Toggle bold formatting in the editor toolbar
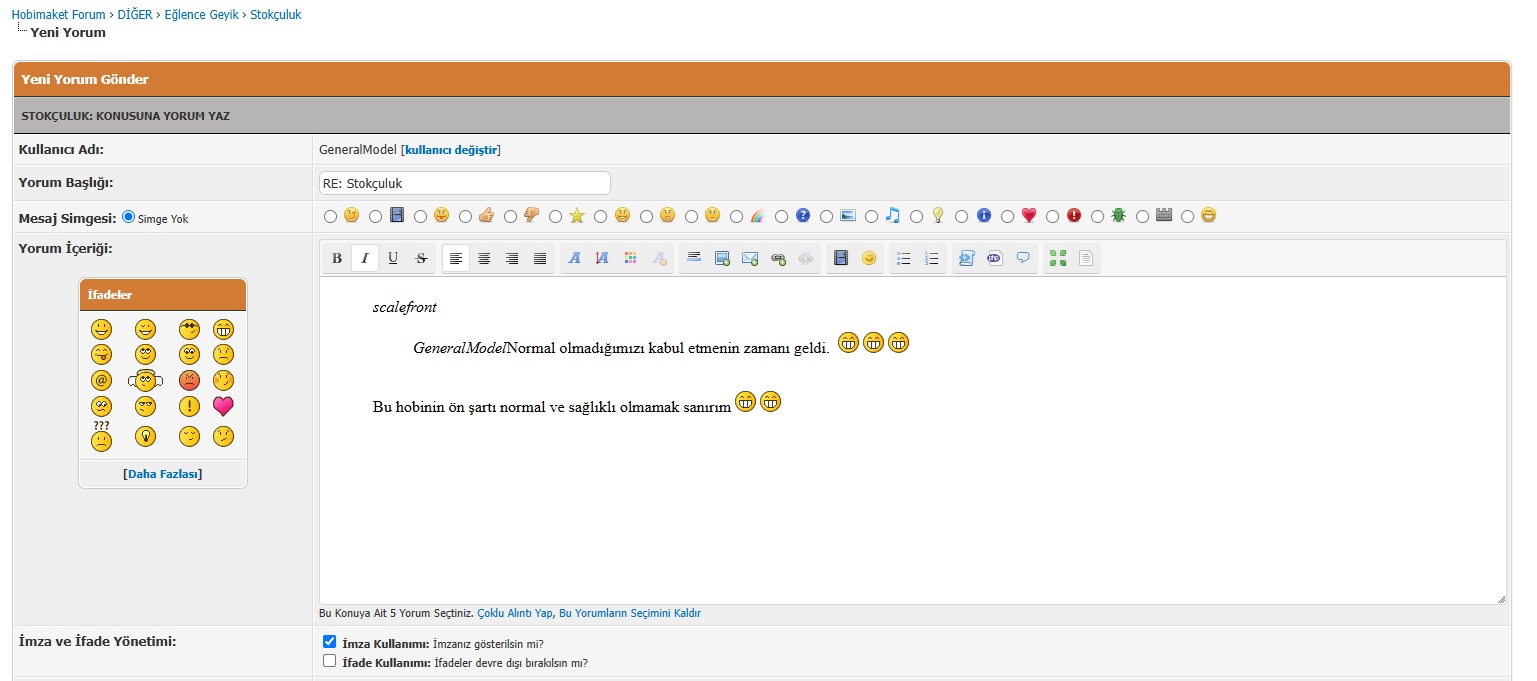 click(337, 259)
